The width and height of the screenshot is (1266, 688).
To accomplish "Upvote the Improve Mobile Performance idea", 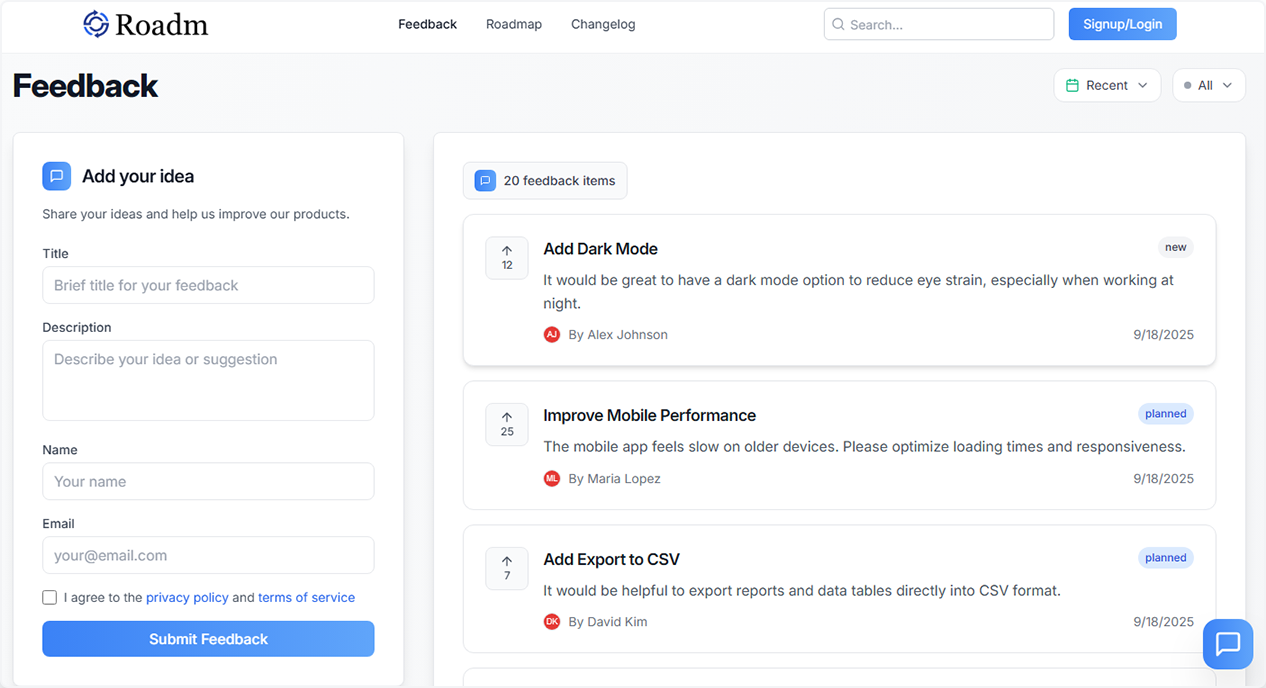I will 507,424.
